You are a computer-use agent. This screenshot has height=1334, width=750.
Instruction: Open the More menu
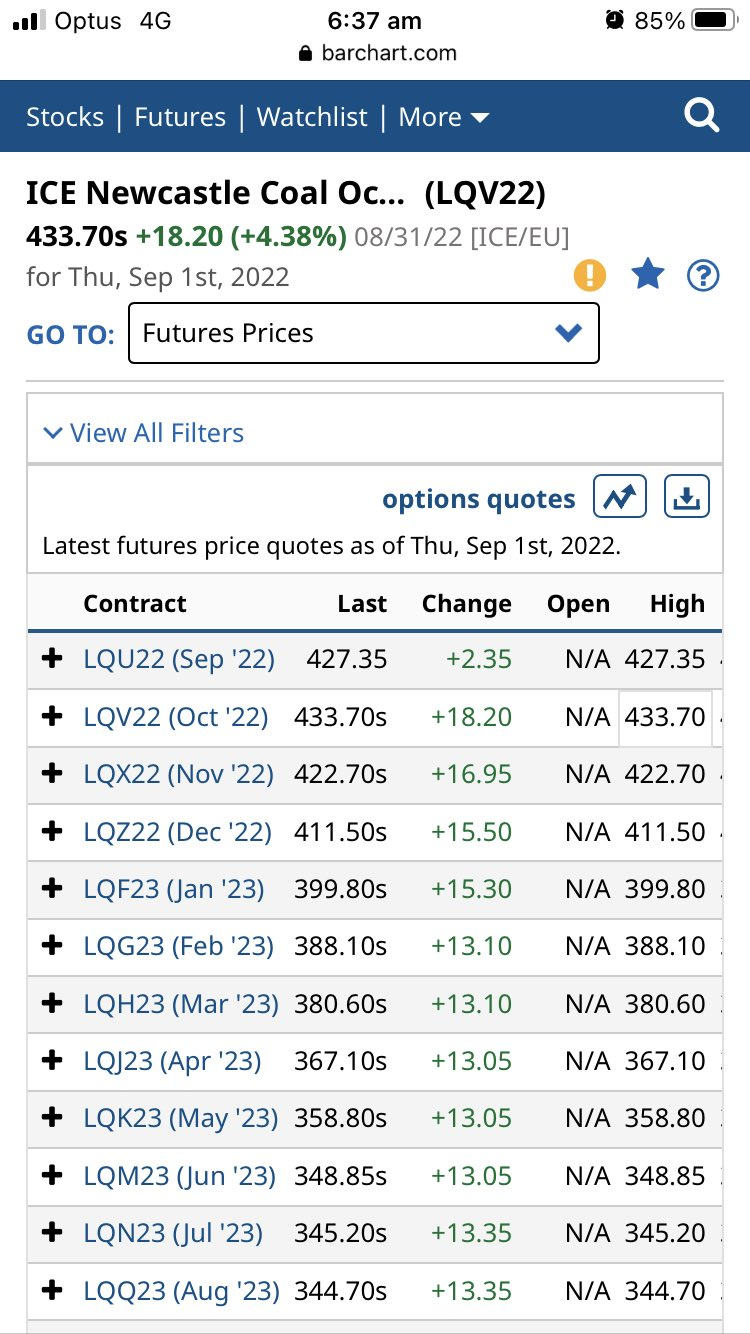pos(444,117)
